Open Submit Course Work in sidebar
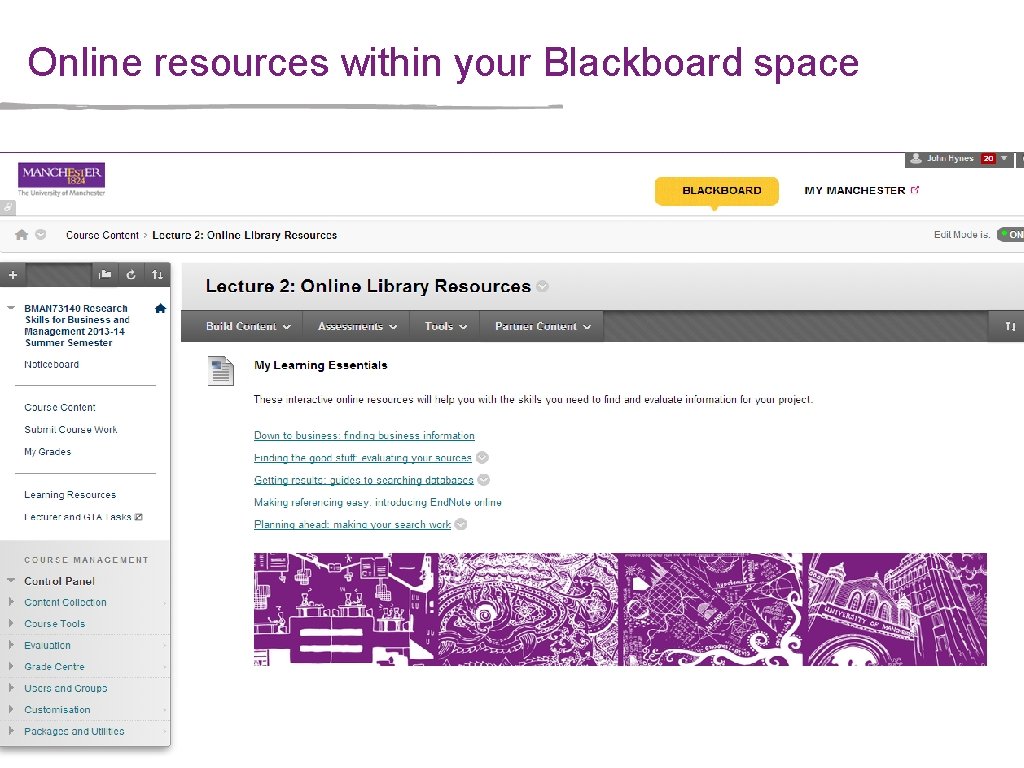Viewport: 1024px width, 768px height. (x=71, y=430)
